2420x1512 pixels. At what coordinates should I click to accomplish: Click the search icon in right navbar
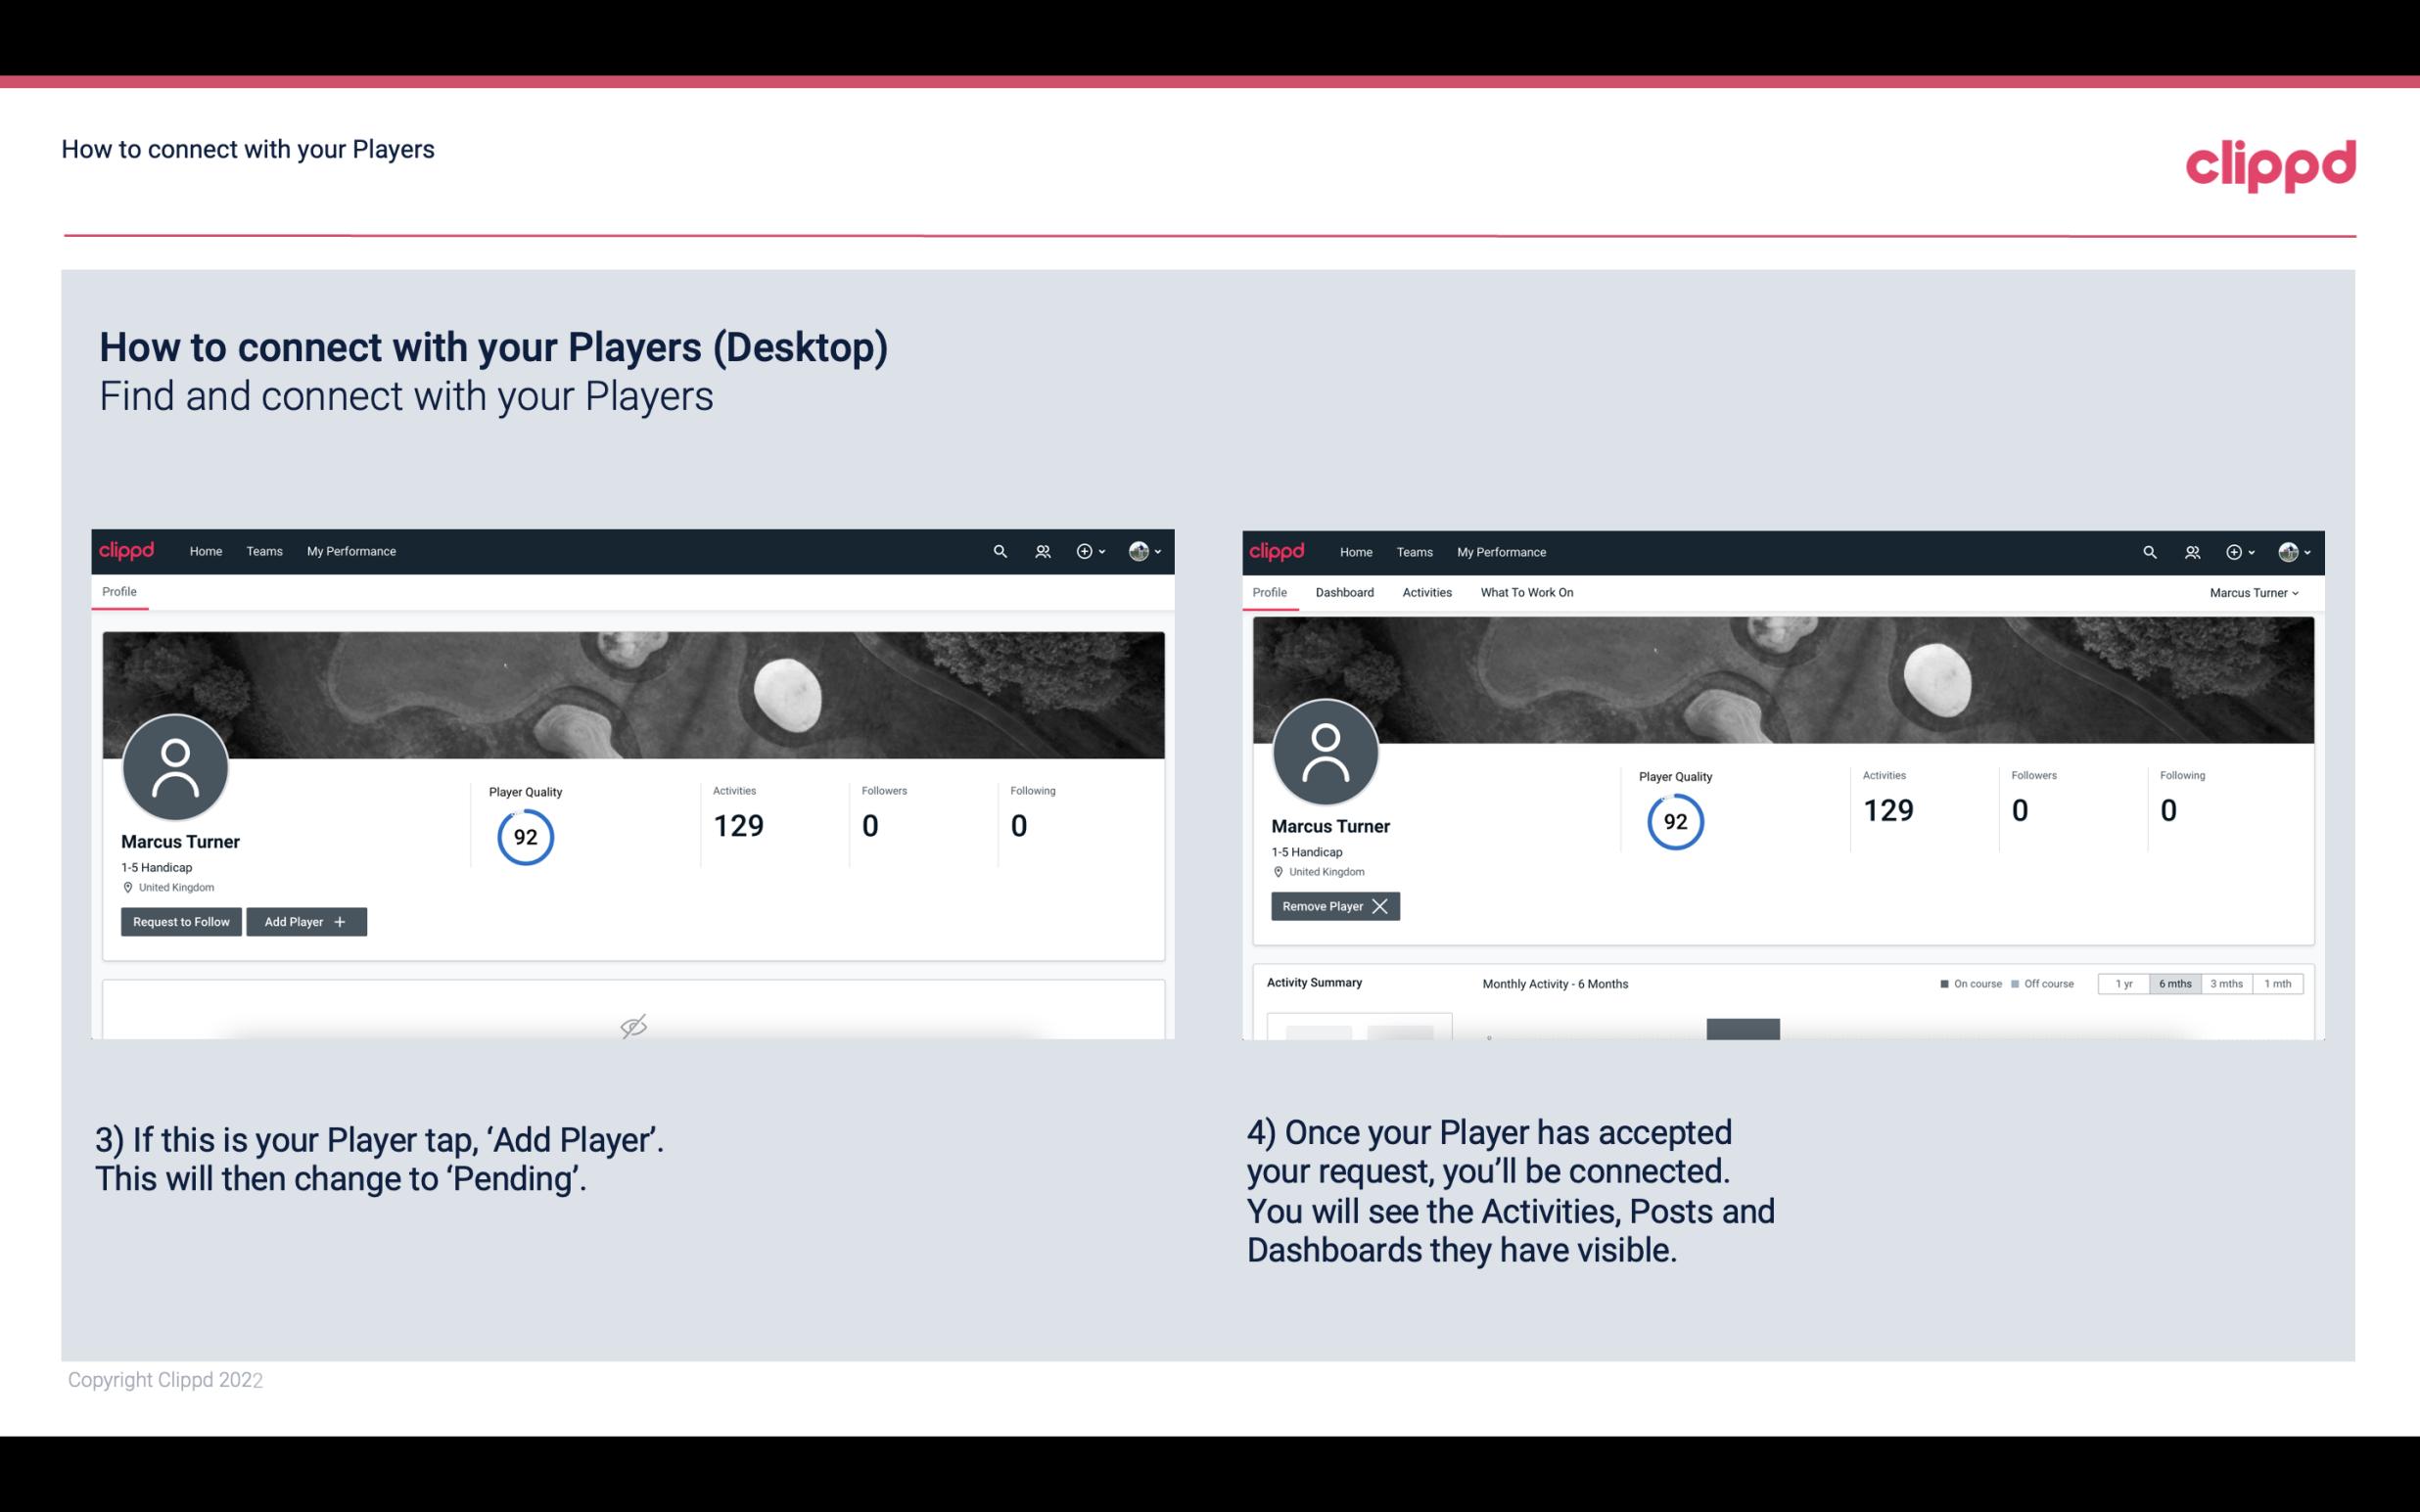(x=2148, y=552)
